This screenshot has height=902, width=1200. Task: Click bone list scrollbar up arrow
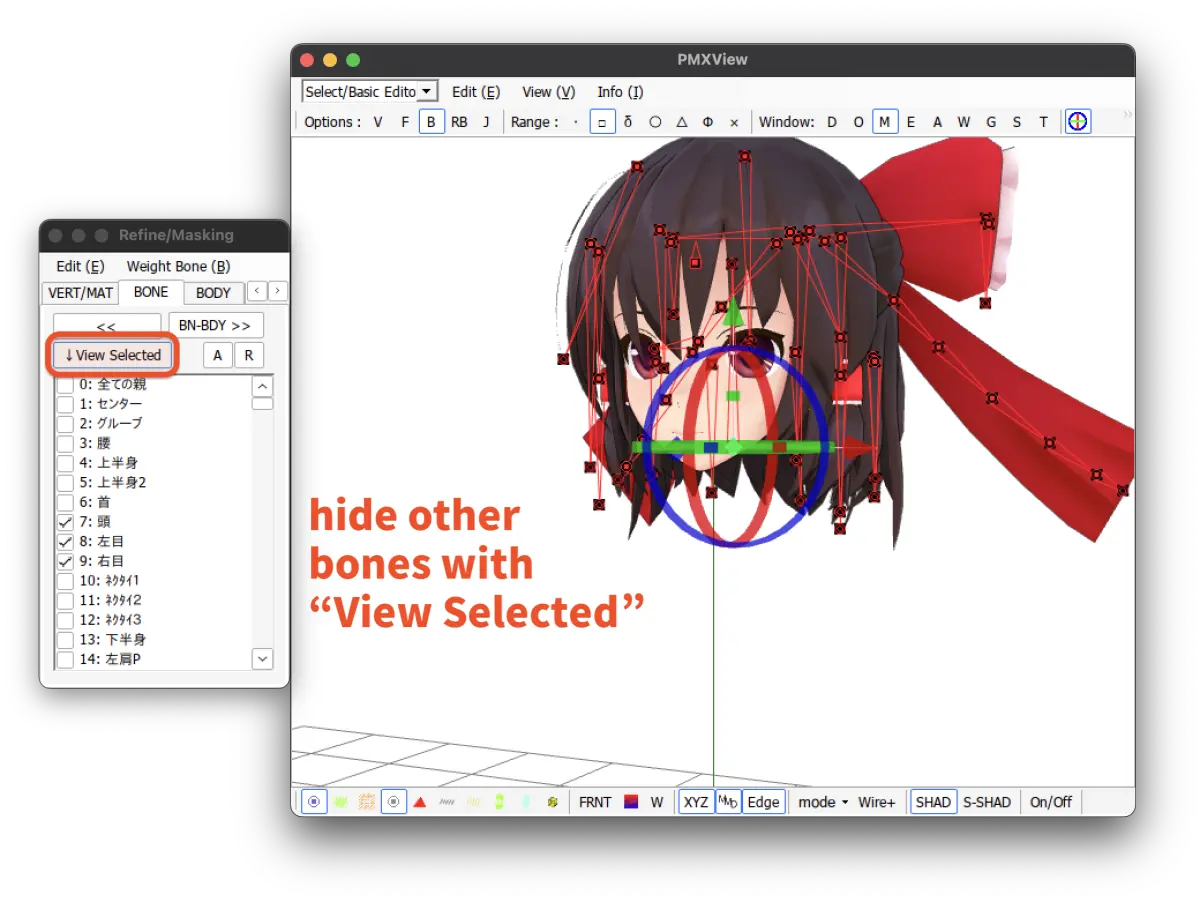[262, 386]
